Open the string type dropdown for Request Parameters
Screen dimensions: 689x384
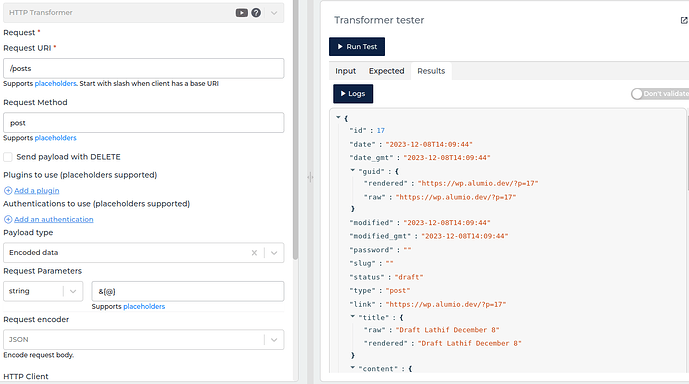[x=43, y=291]
